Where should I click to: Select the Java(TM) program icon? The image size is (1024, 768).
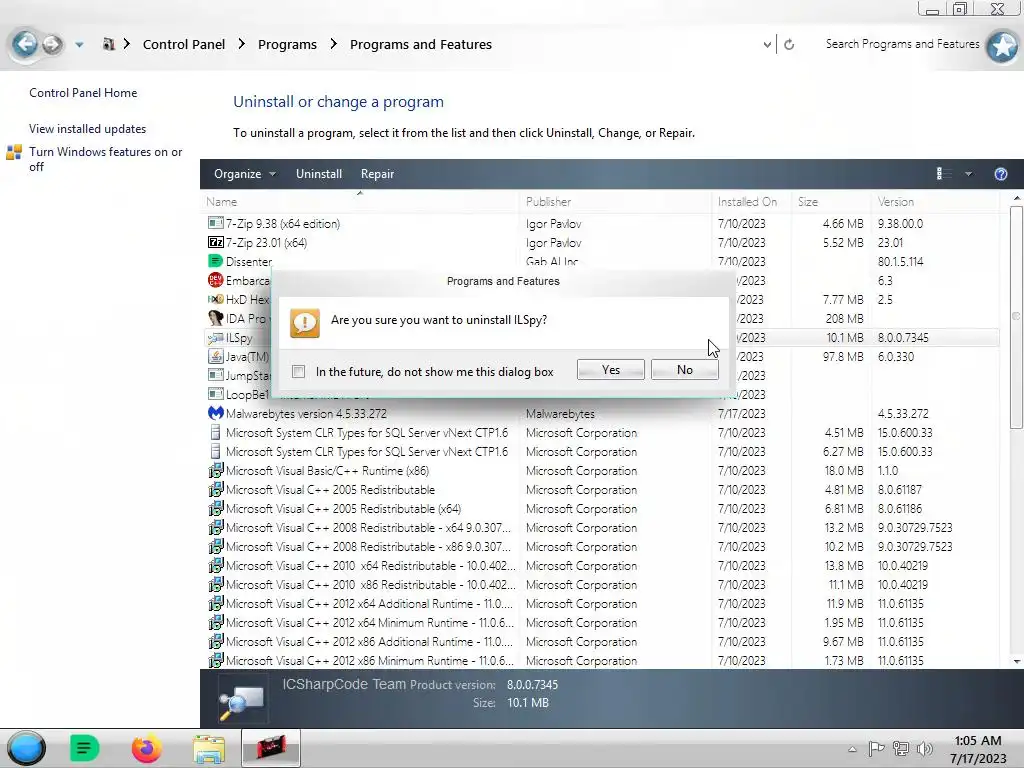point(216,357)
